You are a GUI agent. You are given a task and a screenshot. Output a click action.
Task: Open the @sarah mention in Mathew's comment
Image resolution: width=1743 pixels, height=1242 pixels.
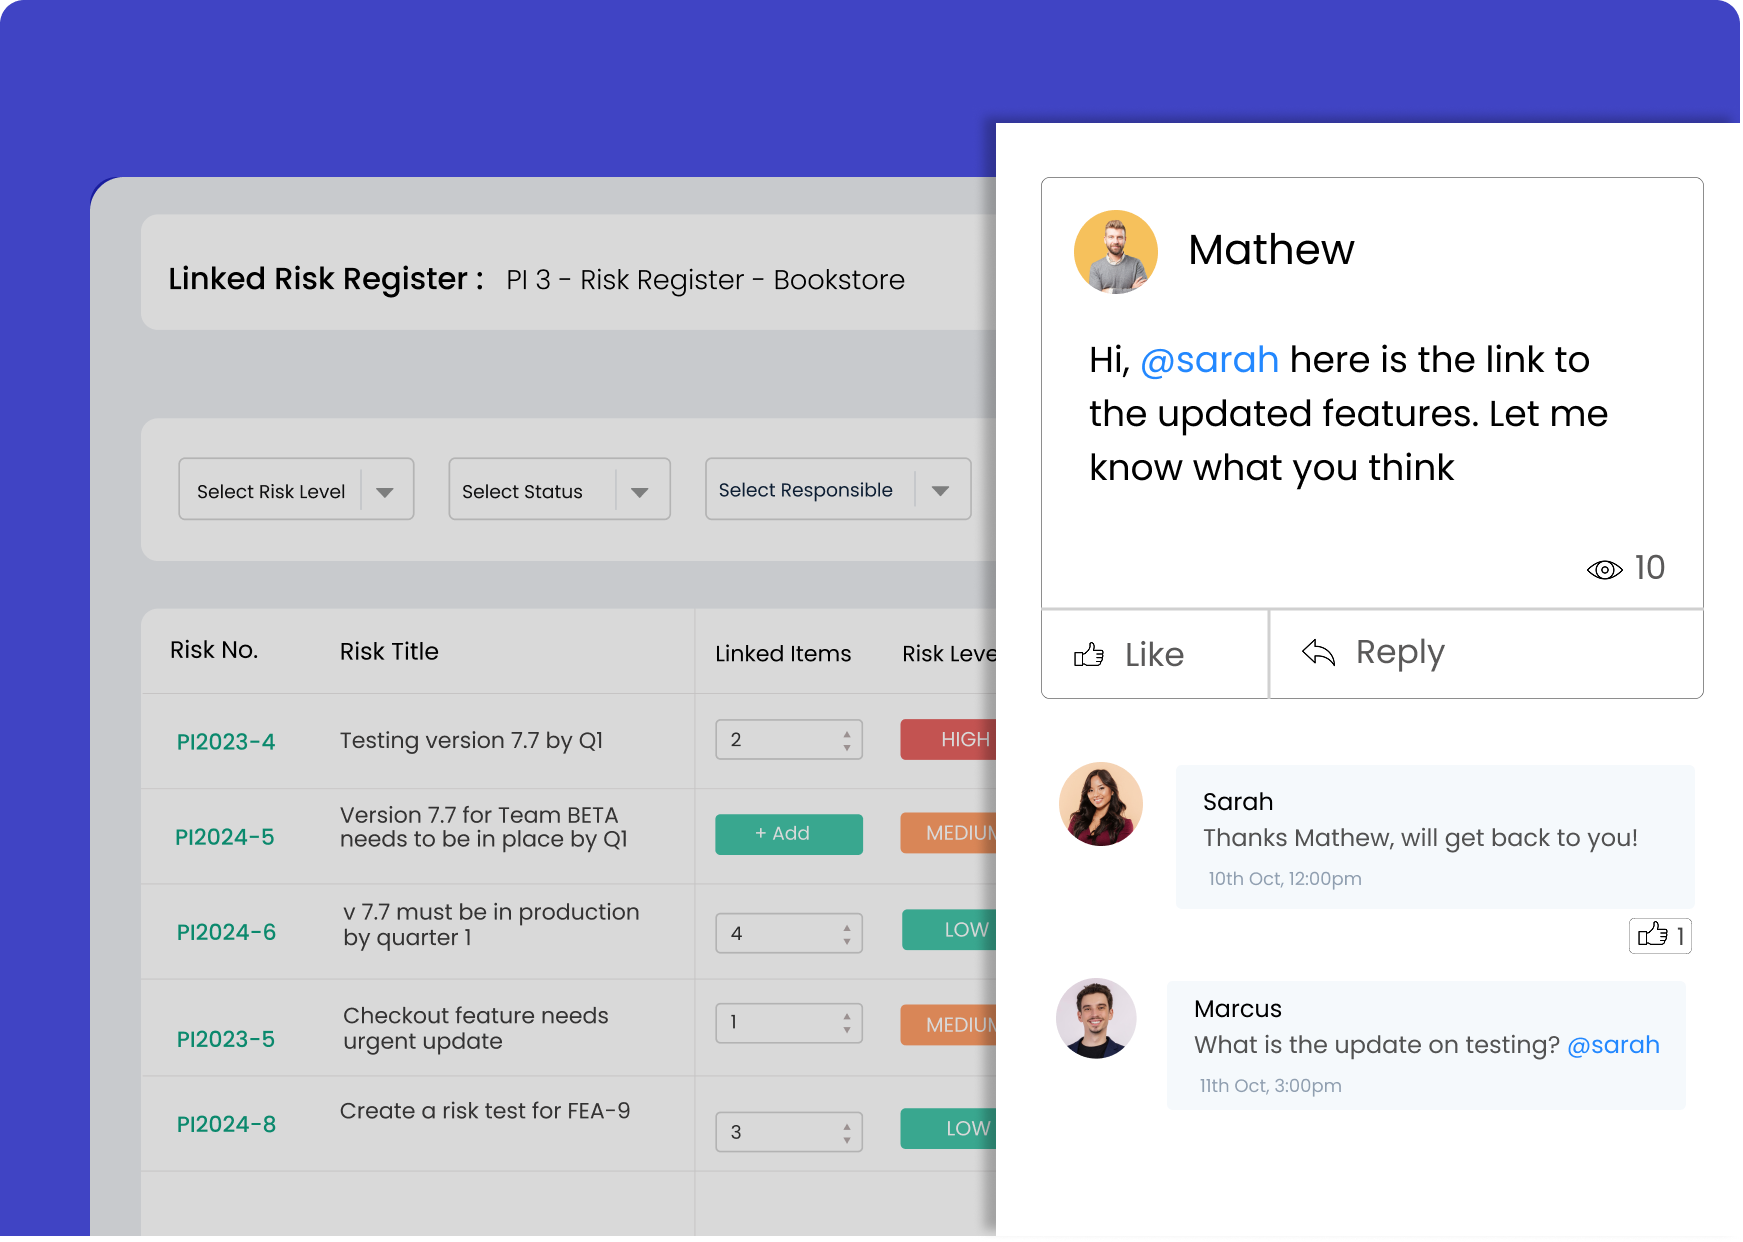pyautogui.click(x=1210, y=359)
